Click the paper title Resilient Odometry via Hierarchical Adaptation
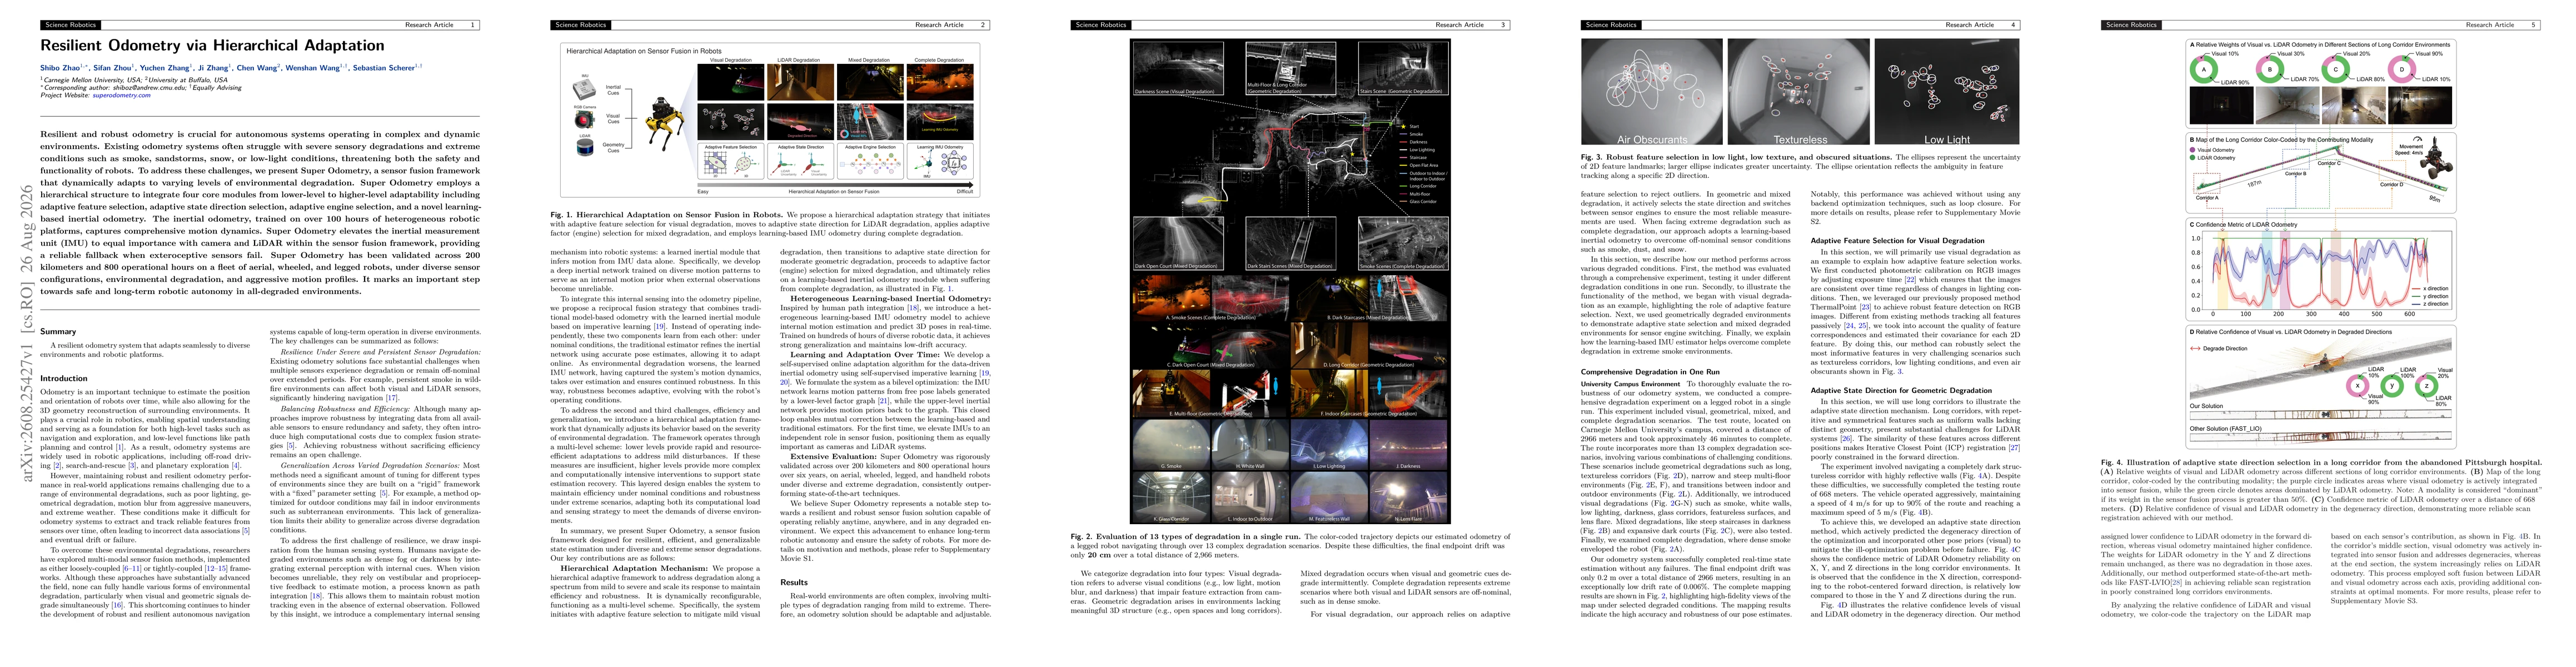The width and height of the screenshot is (2576, 667). coord(212,45)
